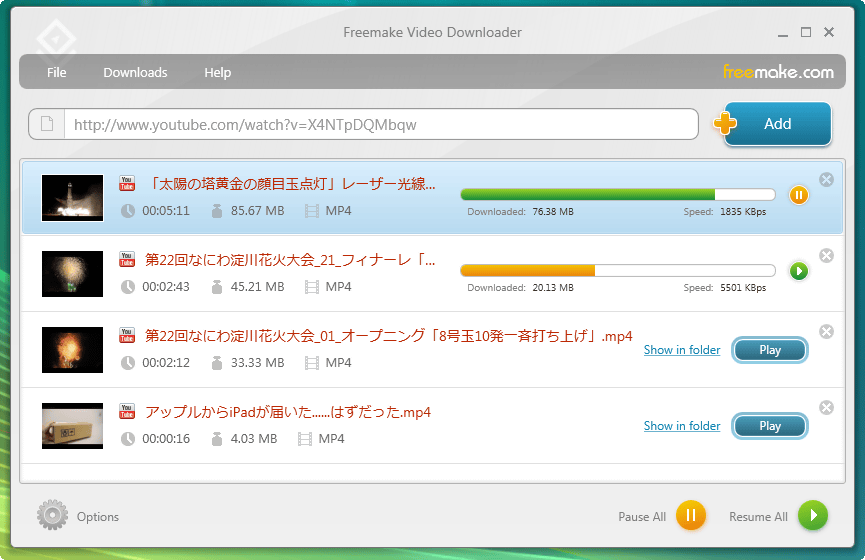Remove the 4.03 MB iPad video row
865x560 pixels.
(x=826, y=408)
